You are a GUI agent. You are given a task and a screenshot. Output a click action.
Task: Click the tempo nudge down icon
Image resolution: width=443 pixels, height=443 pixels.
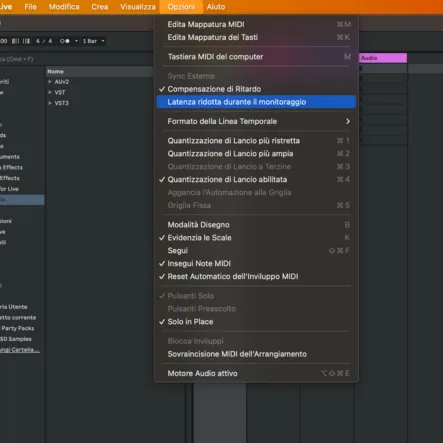pos(15,41)
